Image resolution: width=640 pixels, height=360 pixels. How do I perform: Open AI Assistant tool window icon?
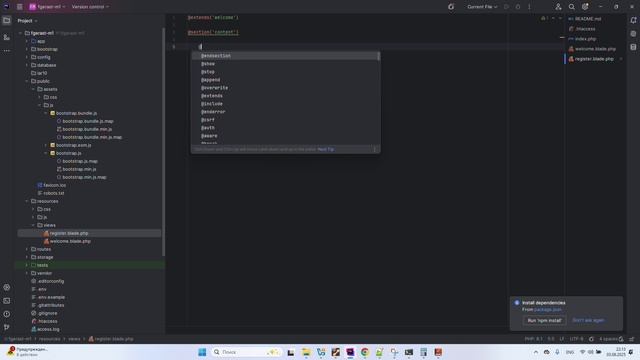point(633,34)
